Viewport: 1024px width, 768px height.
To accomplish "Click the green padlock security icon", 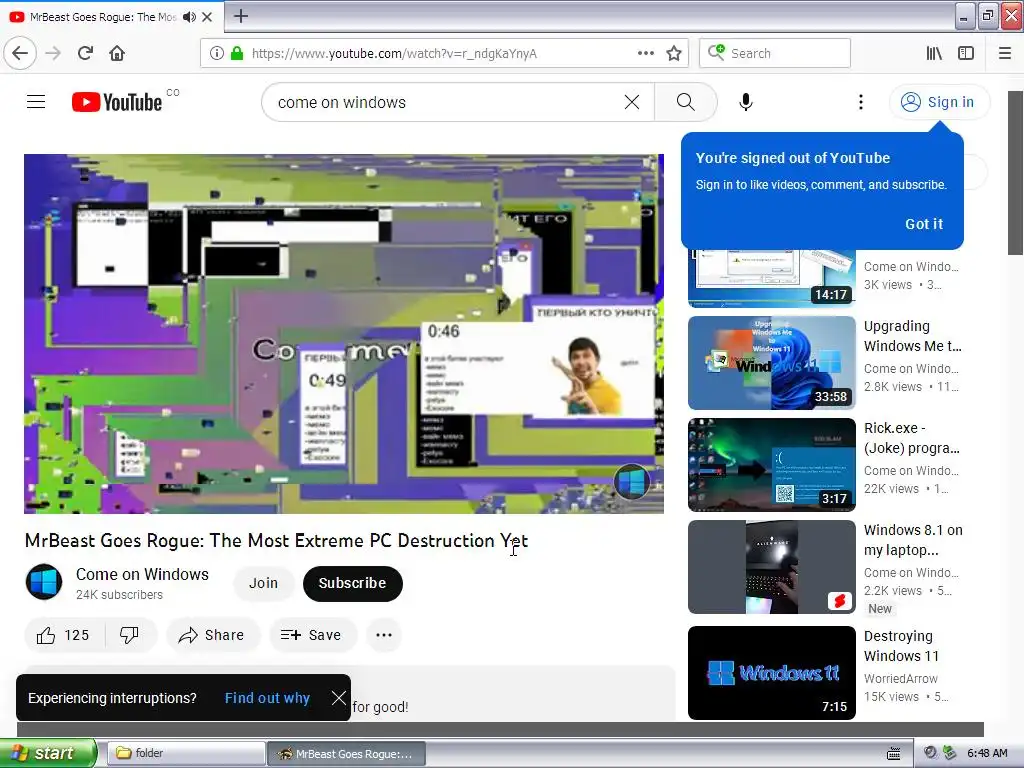I will pos(237,53).
